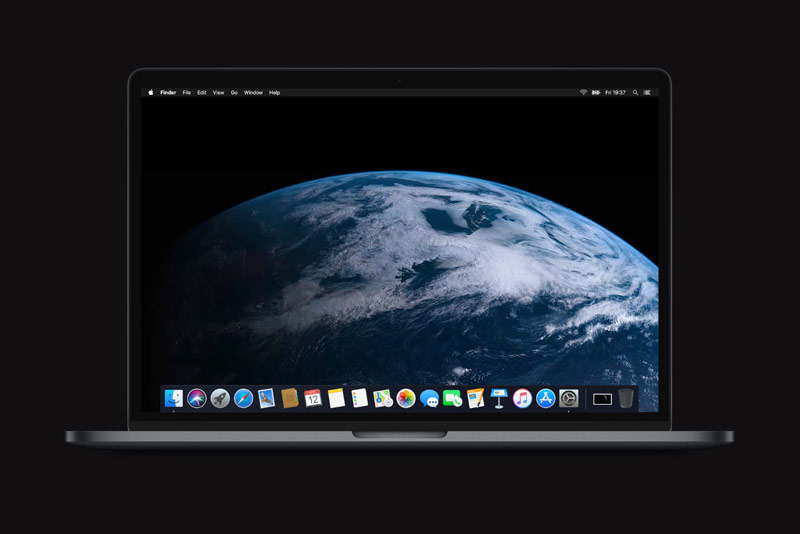Open Finder from the dock
Viewport: 800px width, 534px height.
(x=173, y=398)
